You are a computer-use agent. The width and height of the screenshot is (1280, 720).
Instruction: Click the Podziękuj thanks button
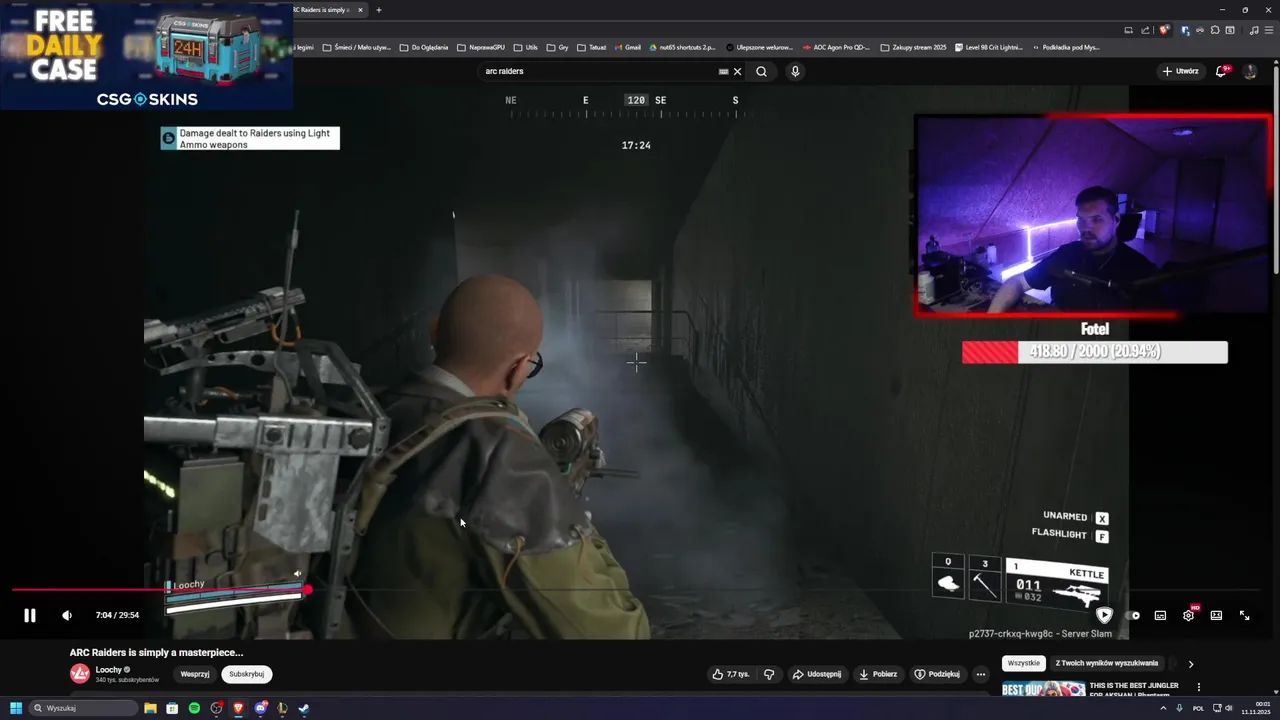937,674
